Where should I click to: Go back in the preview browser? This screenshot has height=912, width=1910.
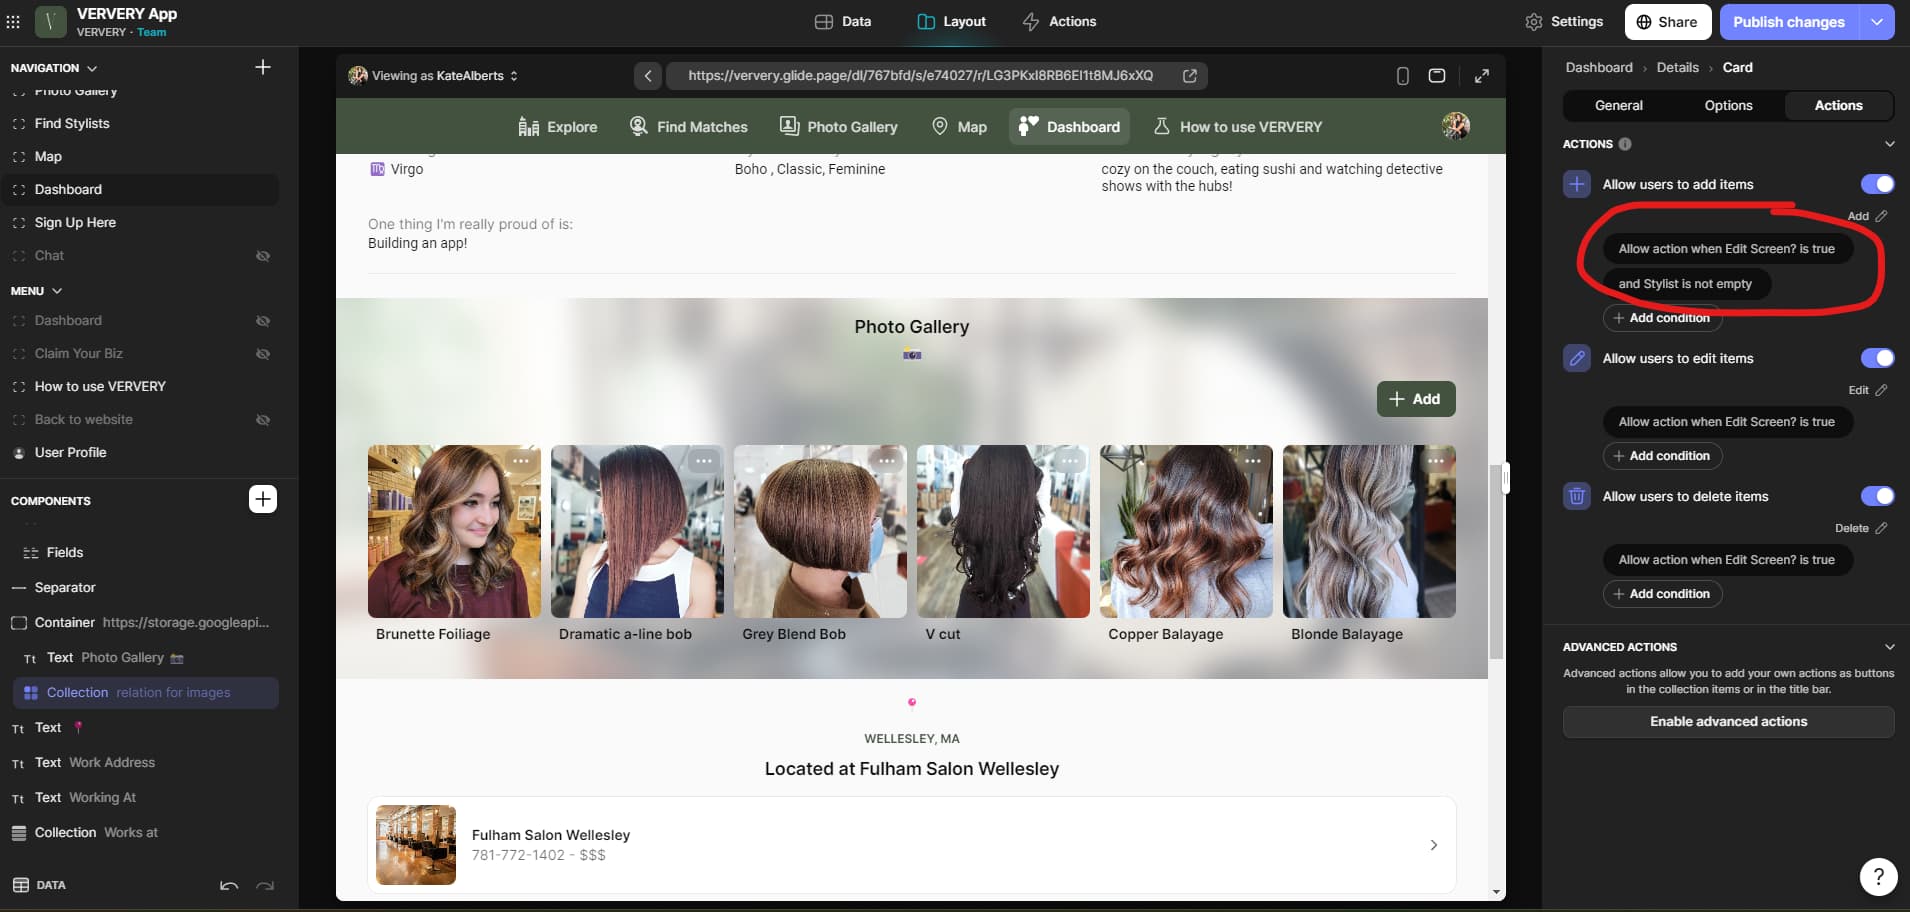click(648, 76)
